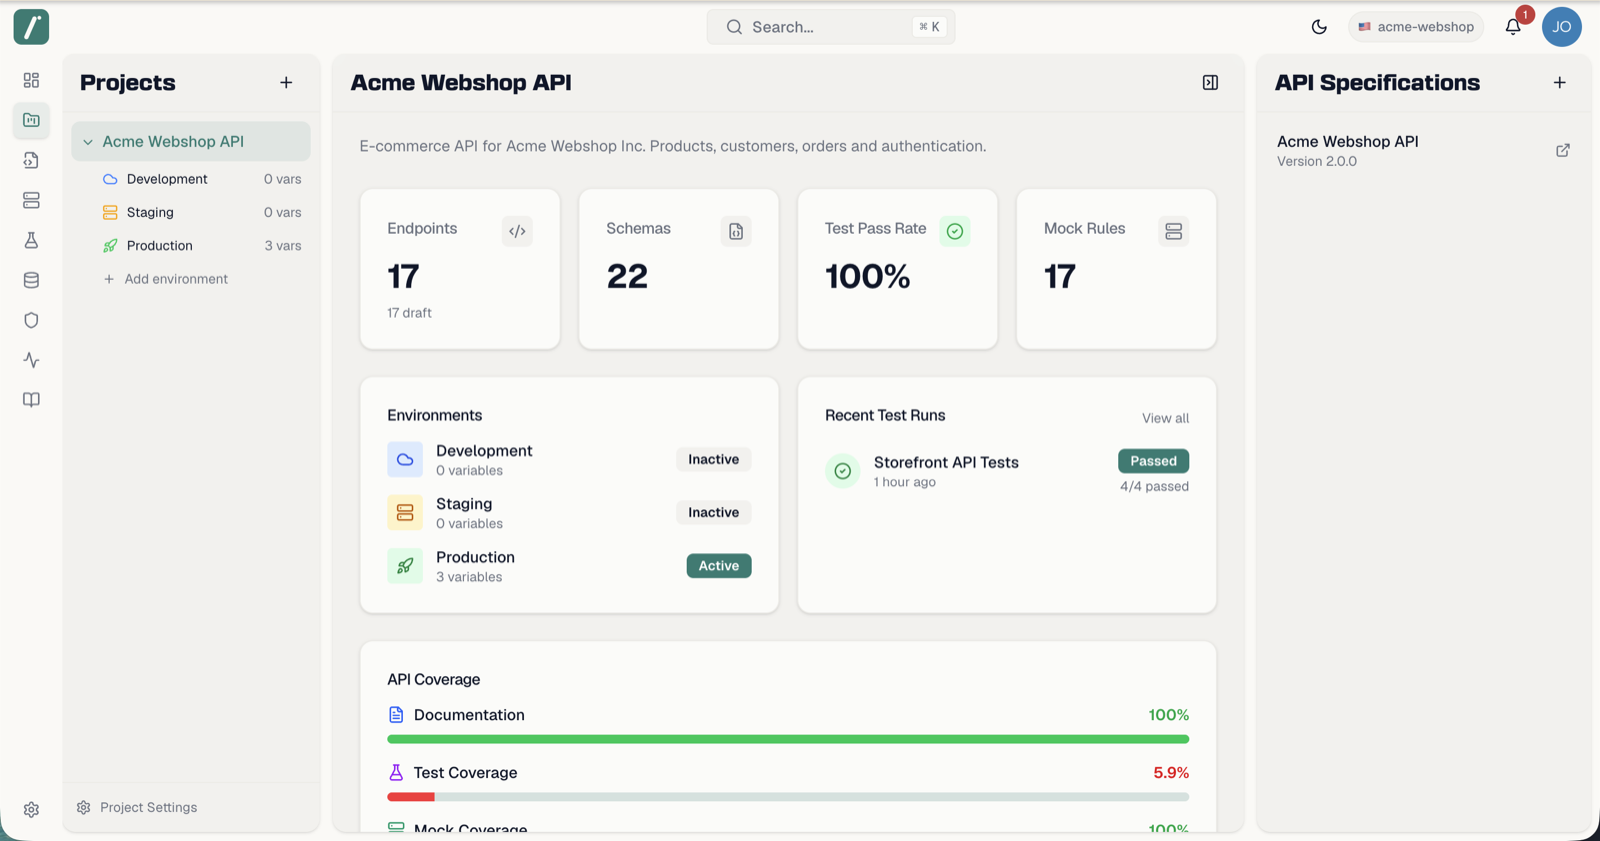Screen dimensions: 1600x841
Task: Click the Test Coverage flask icon
Action: [x=396, y=773]
